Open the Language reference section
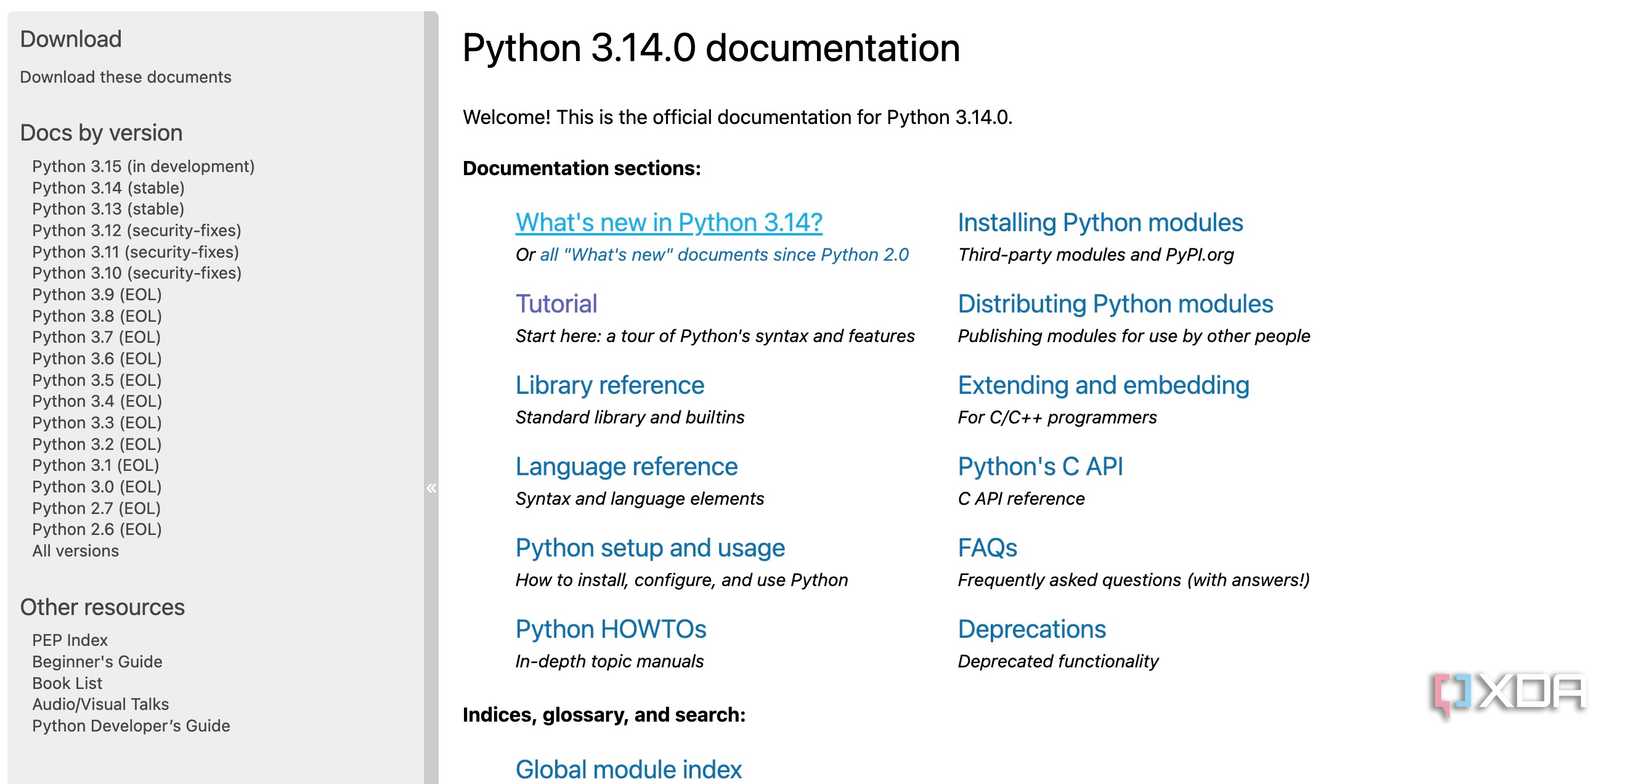Screen dimensions: 1650x784 [x=627, y=466]
